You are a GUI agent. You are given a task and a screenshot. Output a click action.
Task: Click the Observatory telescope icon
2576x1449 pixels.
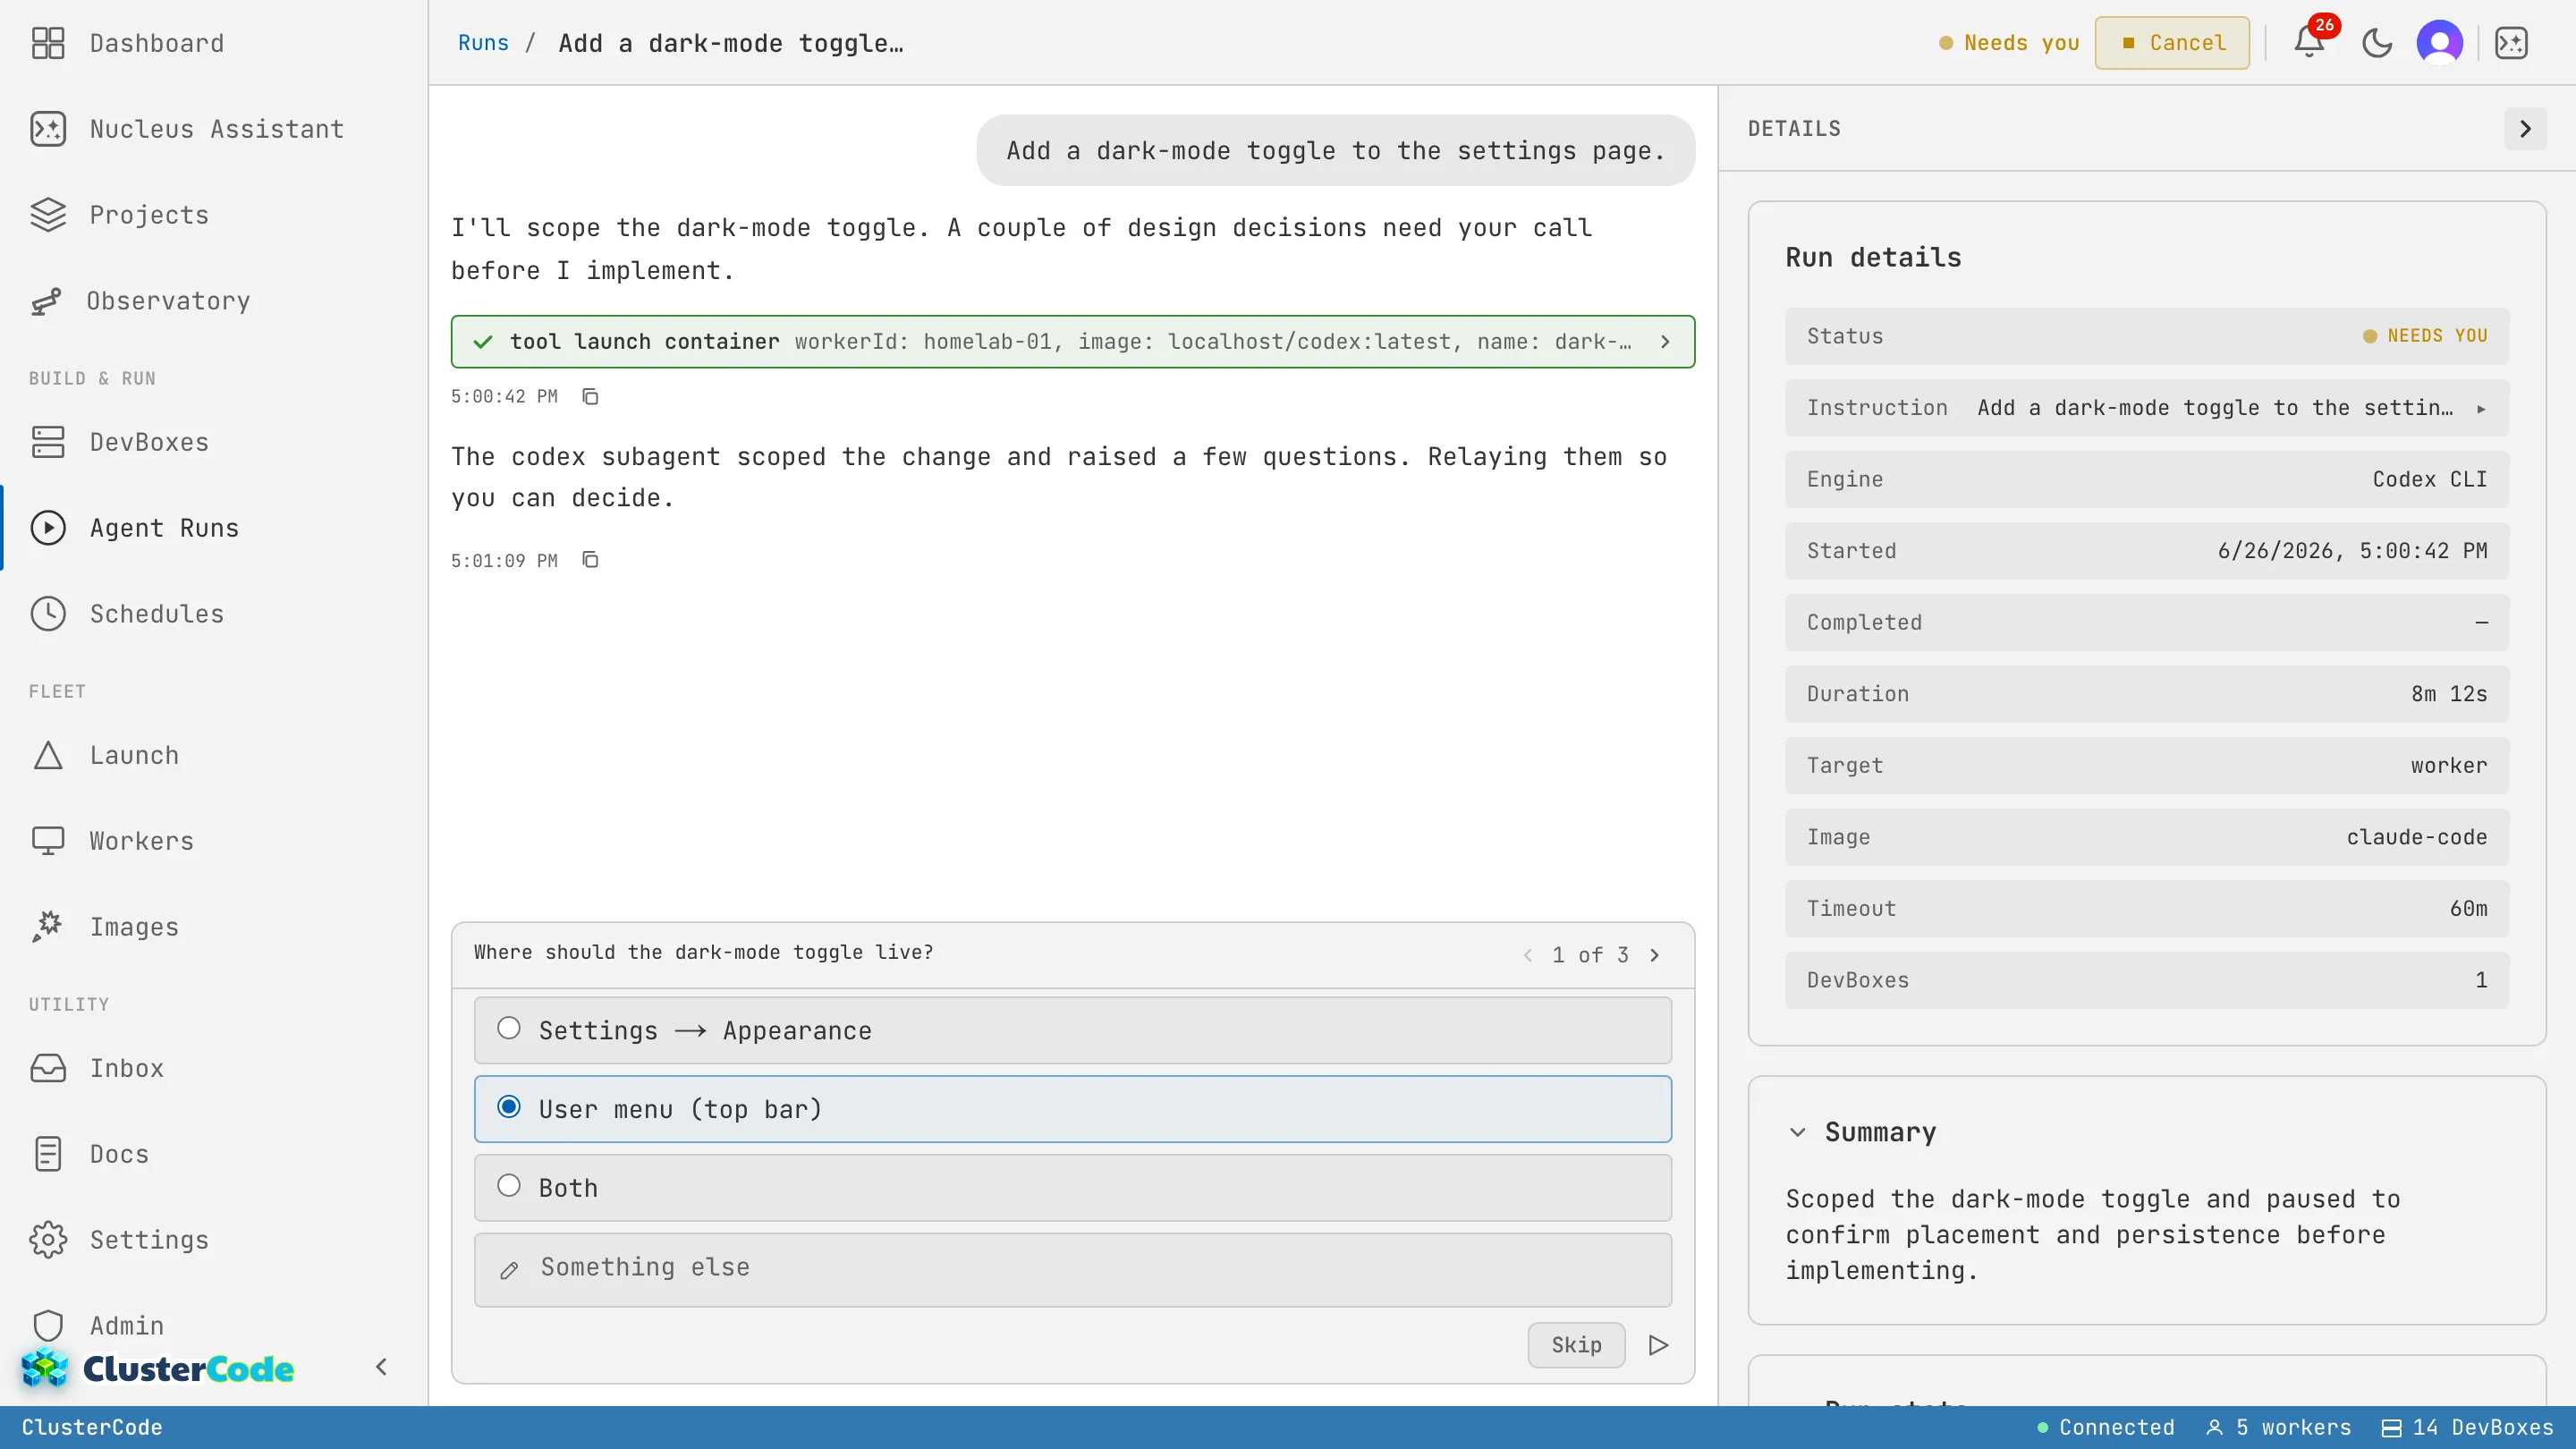tap(46, 301)
